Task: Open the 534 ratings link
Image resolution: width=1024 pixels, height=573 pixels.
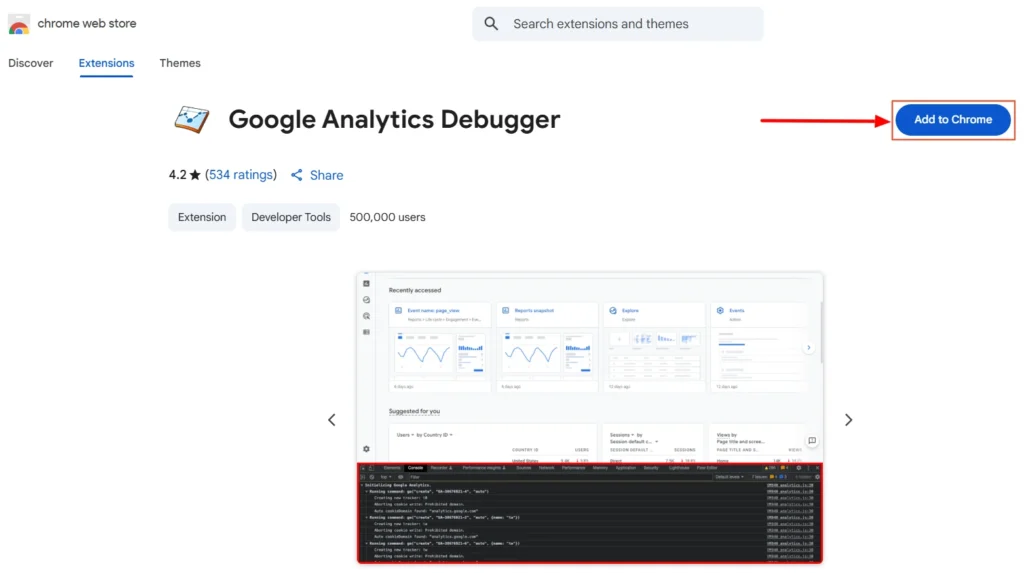Action: coord(241,175)
